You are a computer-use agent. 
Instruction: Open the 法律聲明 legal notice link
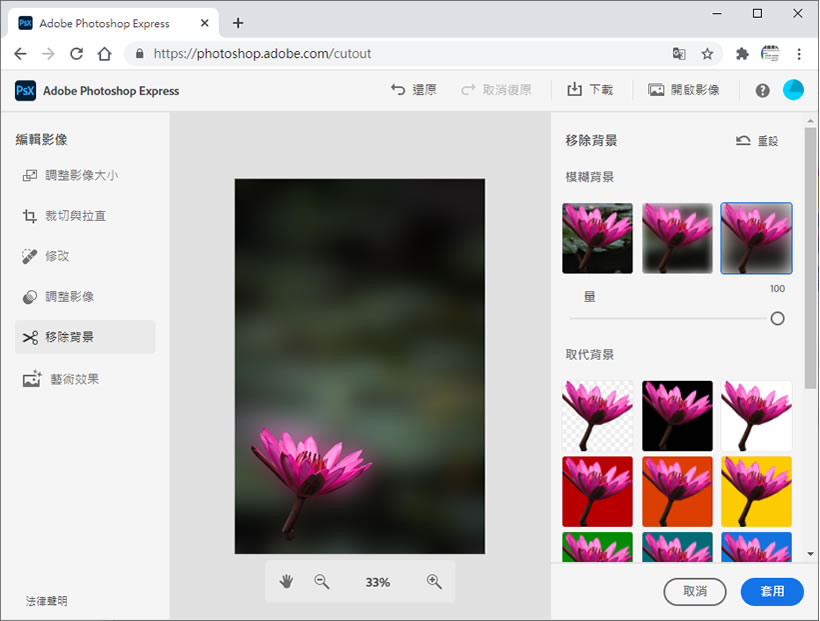click(x=47, y=601)
